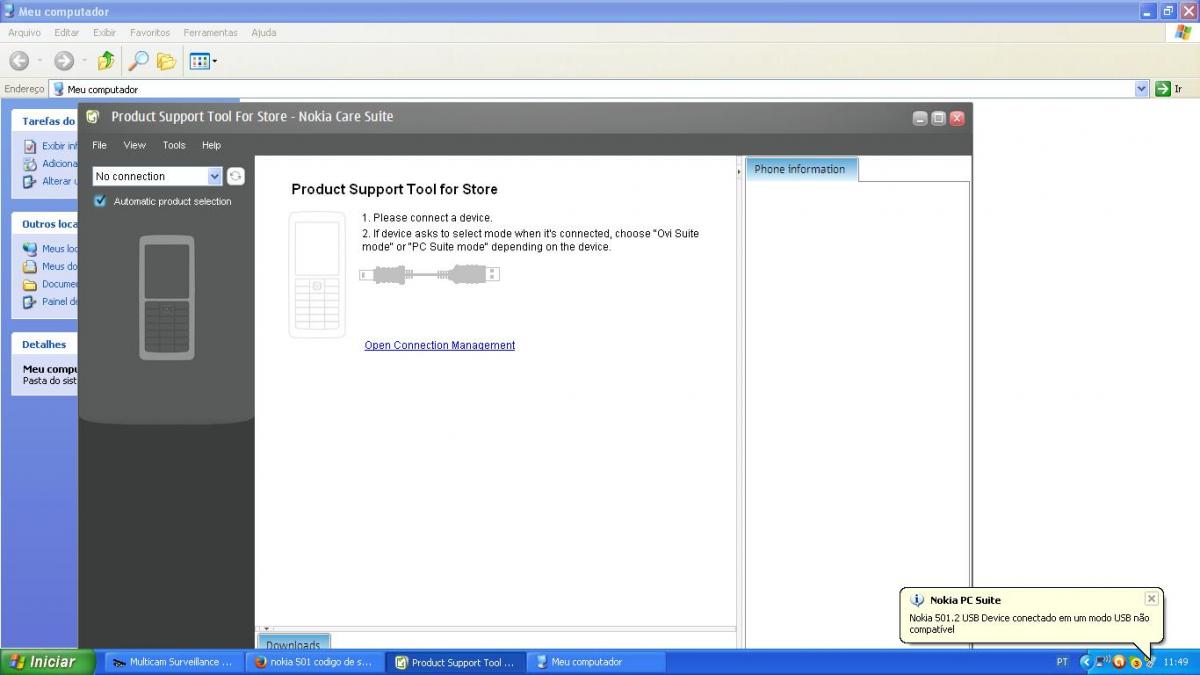
Task: Click the Alterar configuração task icon
Action: coord(30,181)
